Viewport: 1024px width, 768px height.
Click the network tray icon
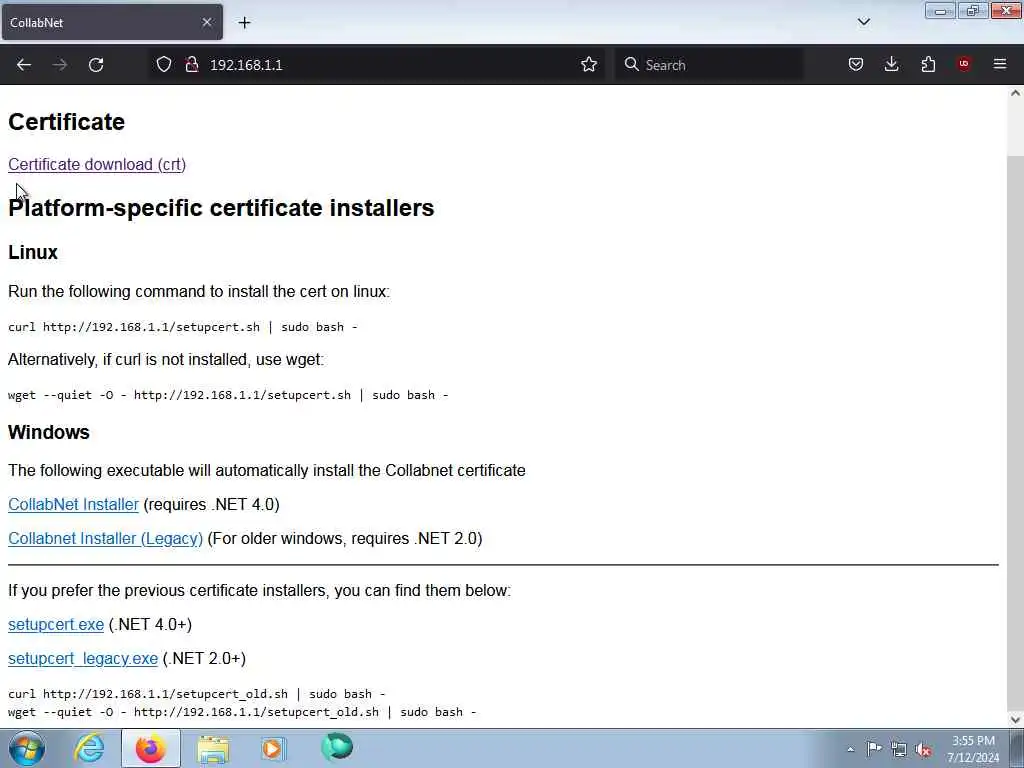tap(899, 749)
